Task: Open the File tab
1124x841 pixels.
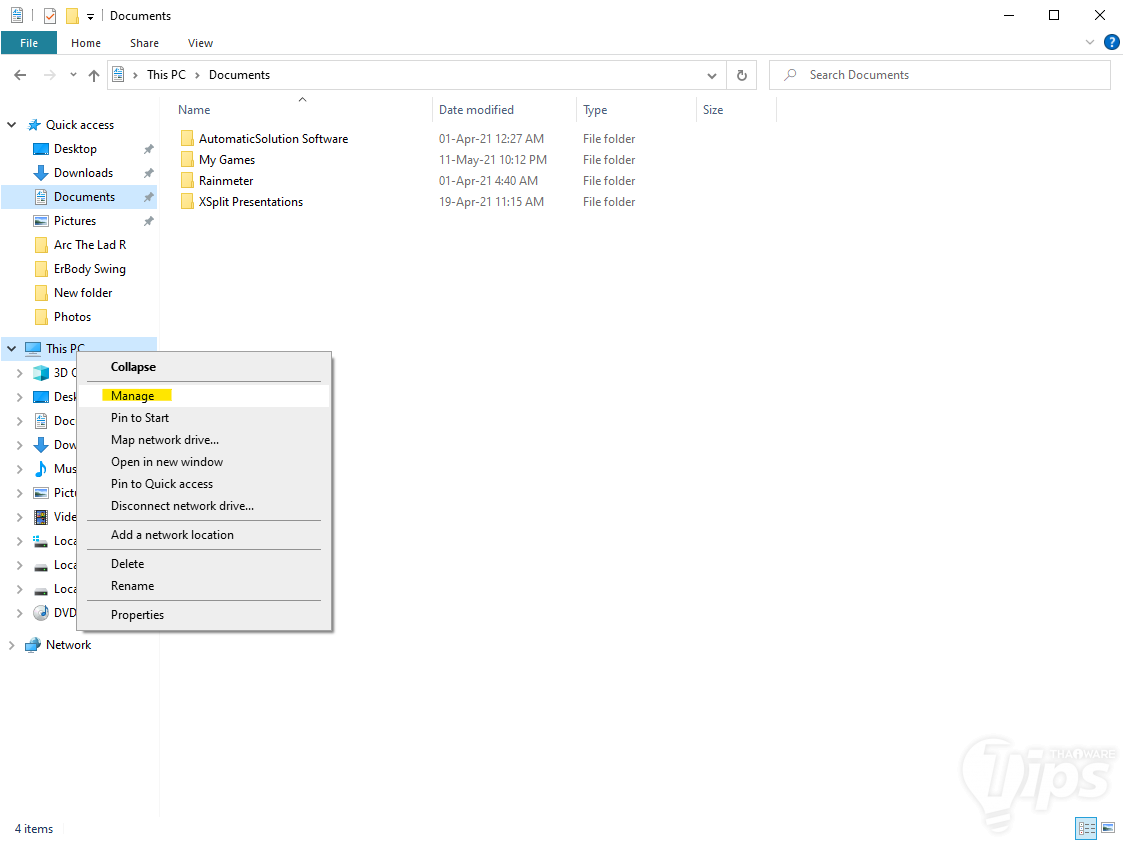Action: 29,43
